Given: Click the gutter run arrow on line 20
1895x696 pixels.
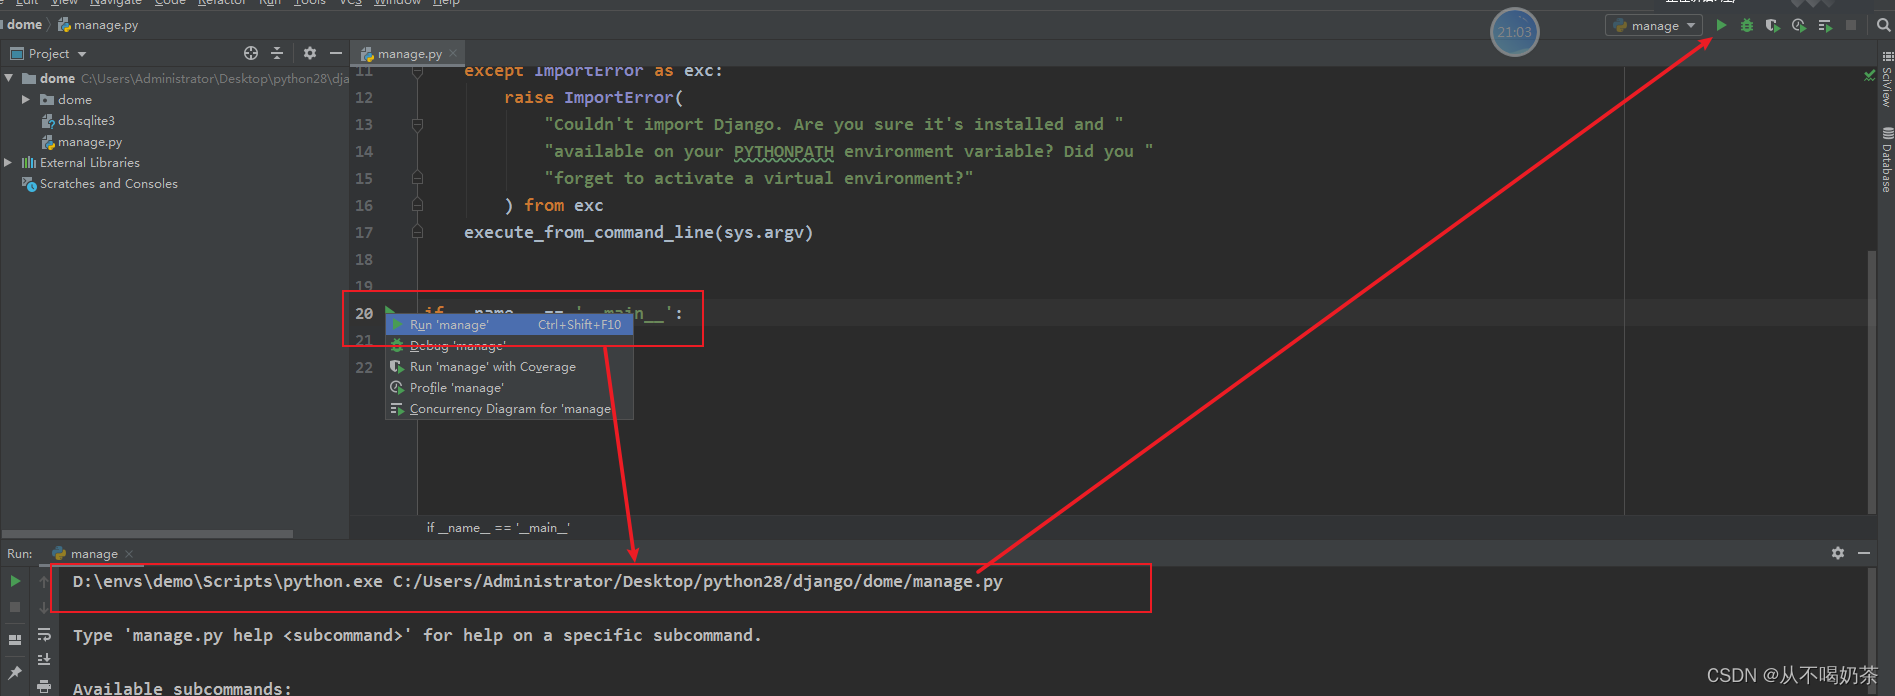Looking at the screenshot, I should [x=391, y=312].
